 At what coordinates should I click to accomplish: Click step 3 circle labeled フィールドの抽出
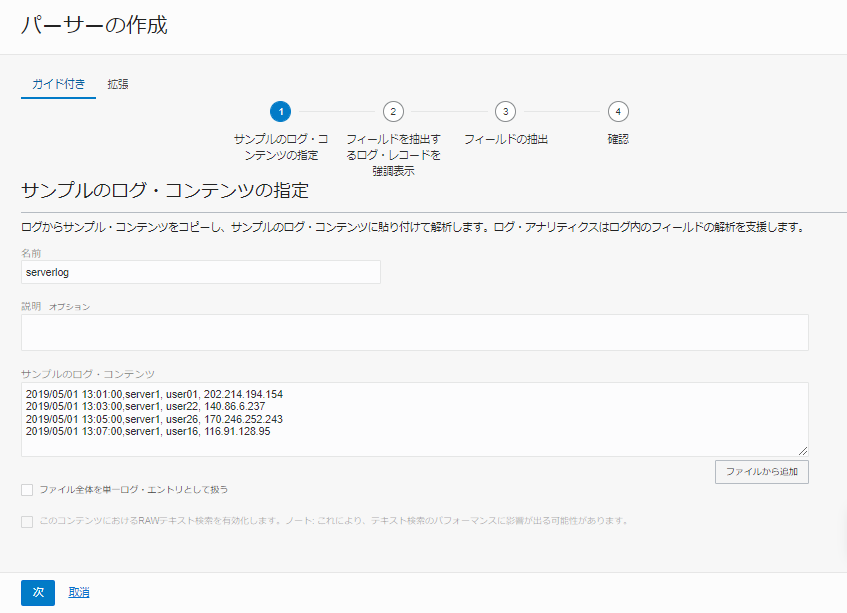tap(505, 113)
